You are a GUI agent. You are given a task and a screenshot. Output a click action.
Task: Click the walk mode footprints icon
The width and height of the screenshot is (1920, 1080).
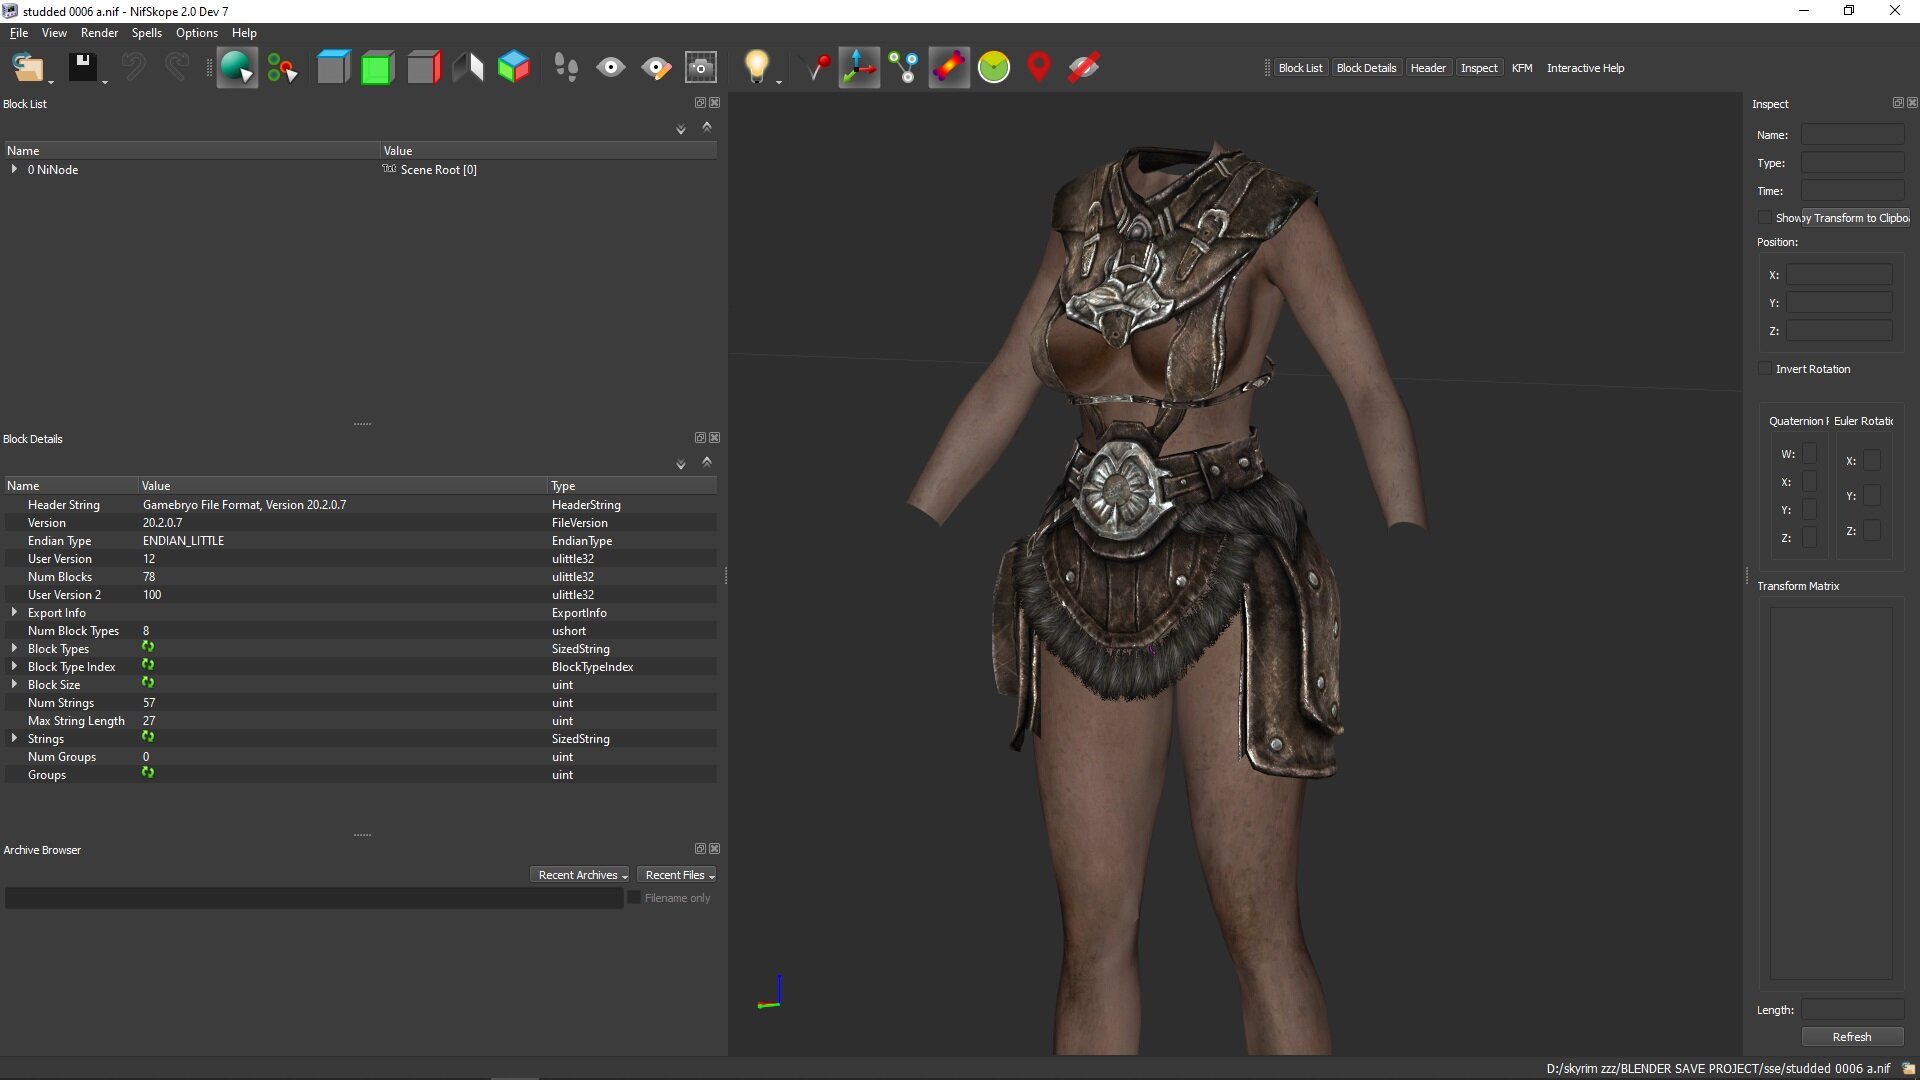(x=566, y=68)
